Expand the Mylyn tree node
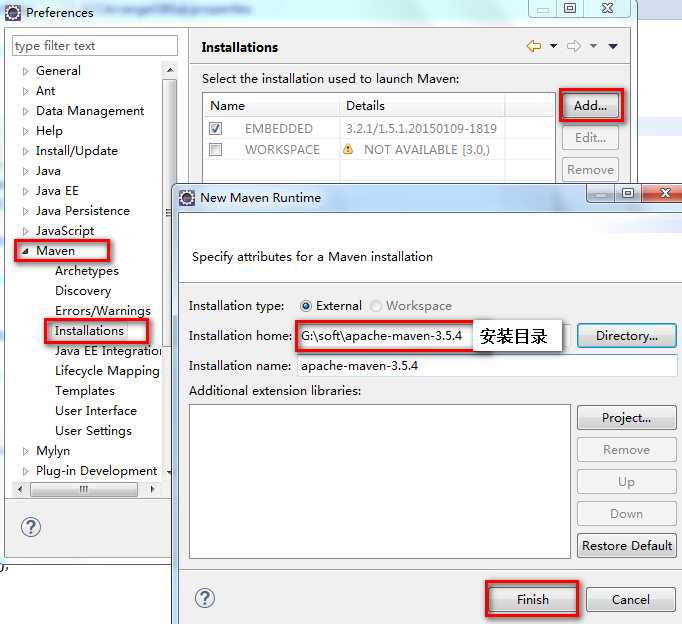Screen dimensions: 682x624 click(25, 451)
